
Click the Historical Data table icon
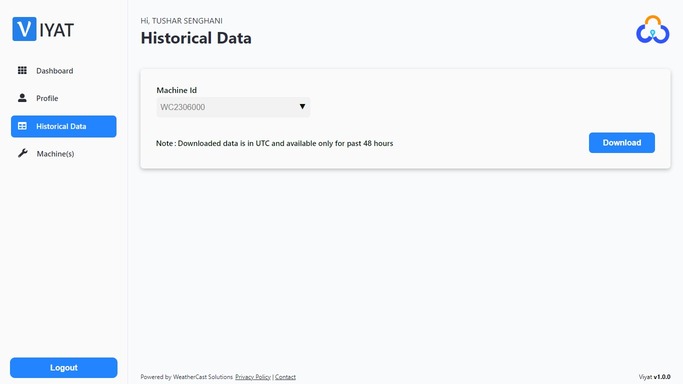pyautogui.click(x=22, y=126)
